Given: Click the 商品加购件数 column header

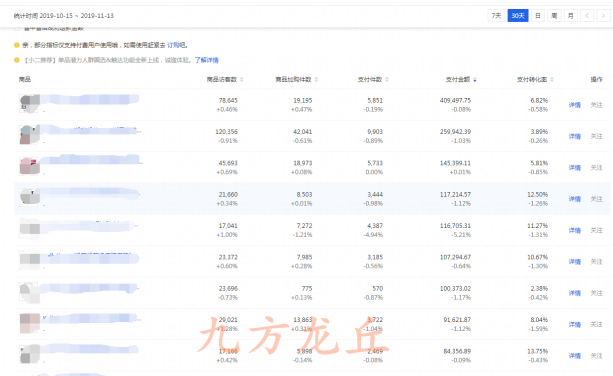Looking at the screenshot, I should 293,79.
